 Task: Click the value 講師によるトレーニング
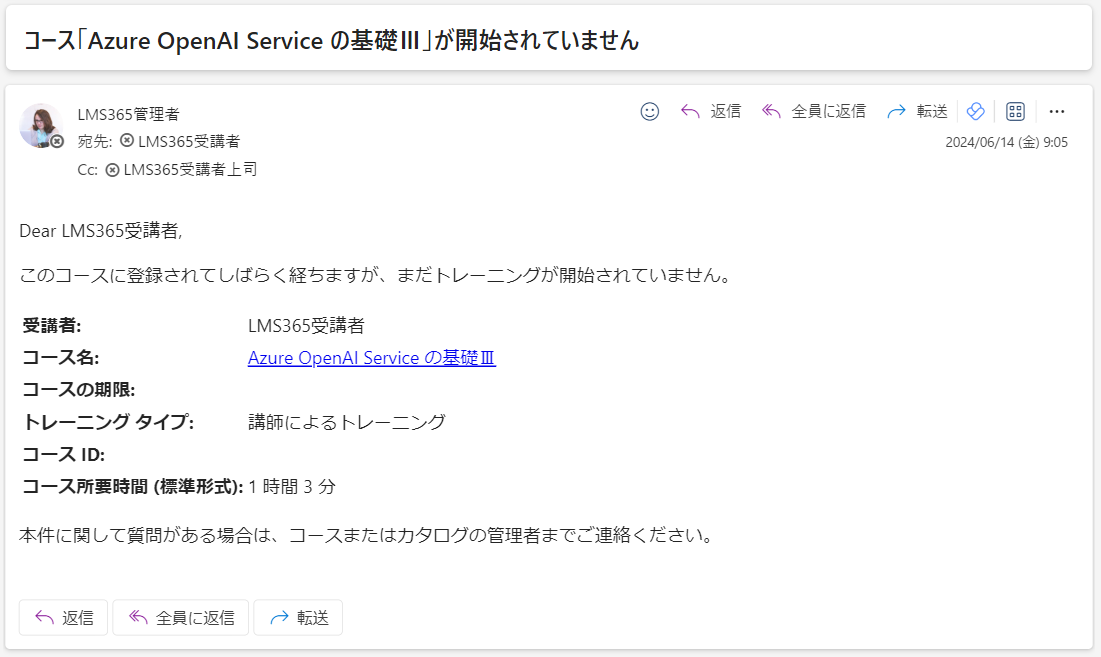coord(347,422)
